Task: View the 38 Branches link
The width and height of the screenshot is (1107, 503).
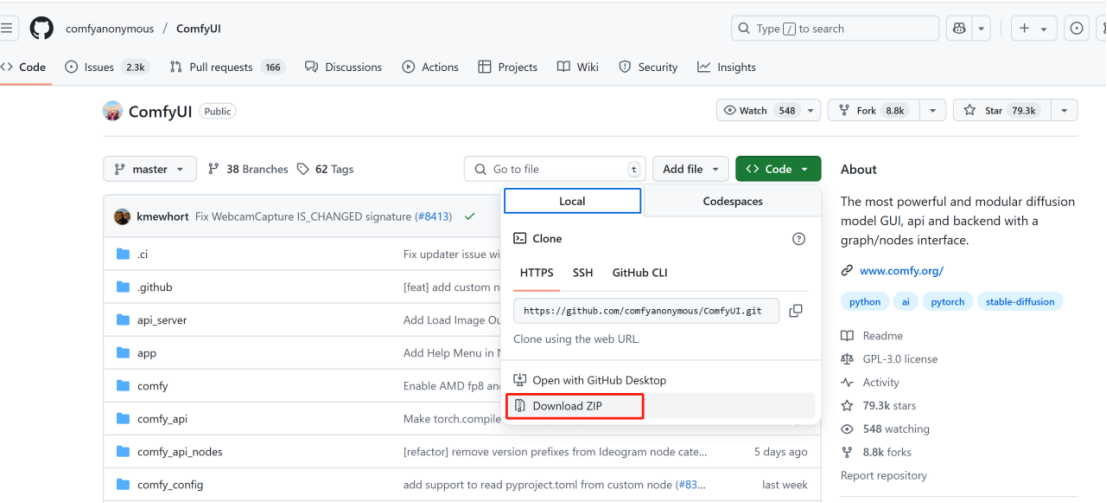Action: pos(248,169)
